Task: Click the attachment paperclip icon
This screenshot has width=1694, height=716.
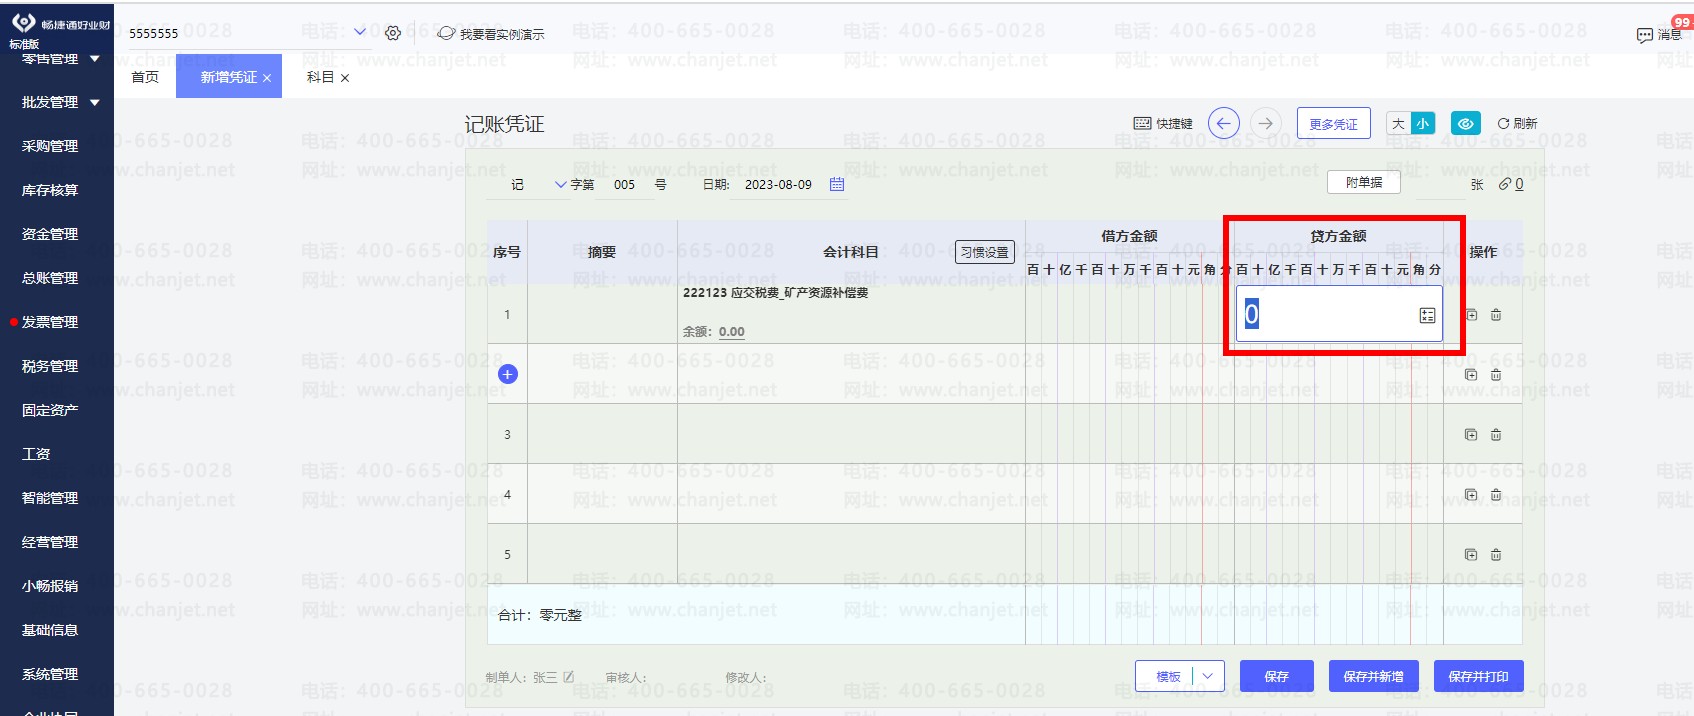Action: pos(1505,184)
